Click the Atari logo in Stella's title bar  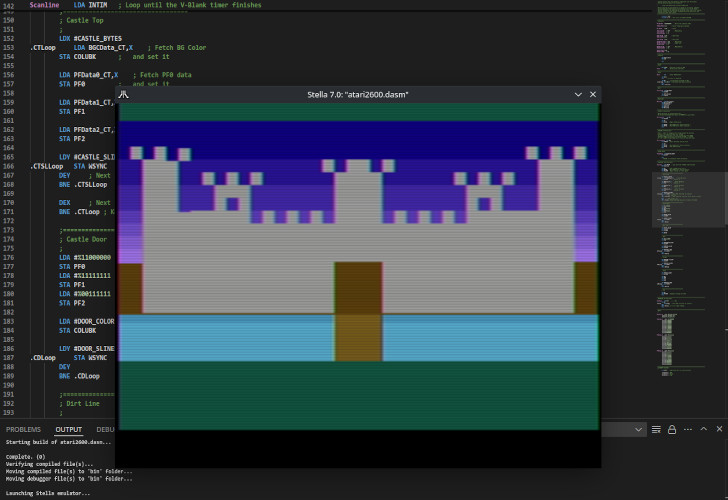tap(123, 94)
